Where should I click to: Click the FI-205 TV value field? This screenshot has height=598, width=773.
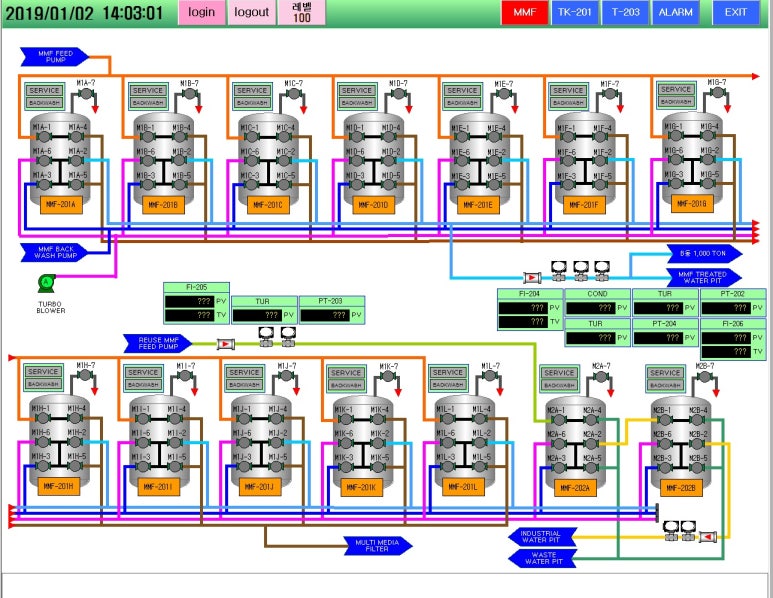click(189, 315)
